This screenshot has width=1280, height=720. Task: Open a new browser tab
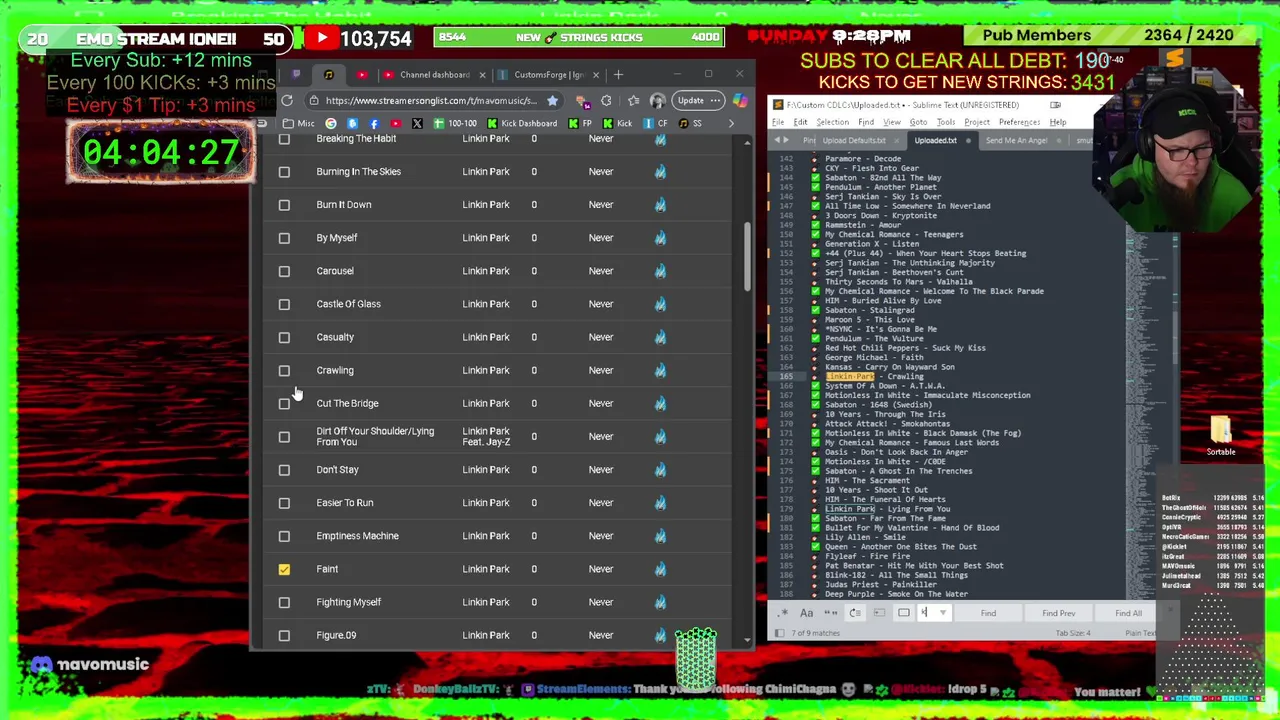(618, 75)
